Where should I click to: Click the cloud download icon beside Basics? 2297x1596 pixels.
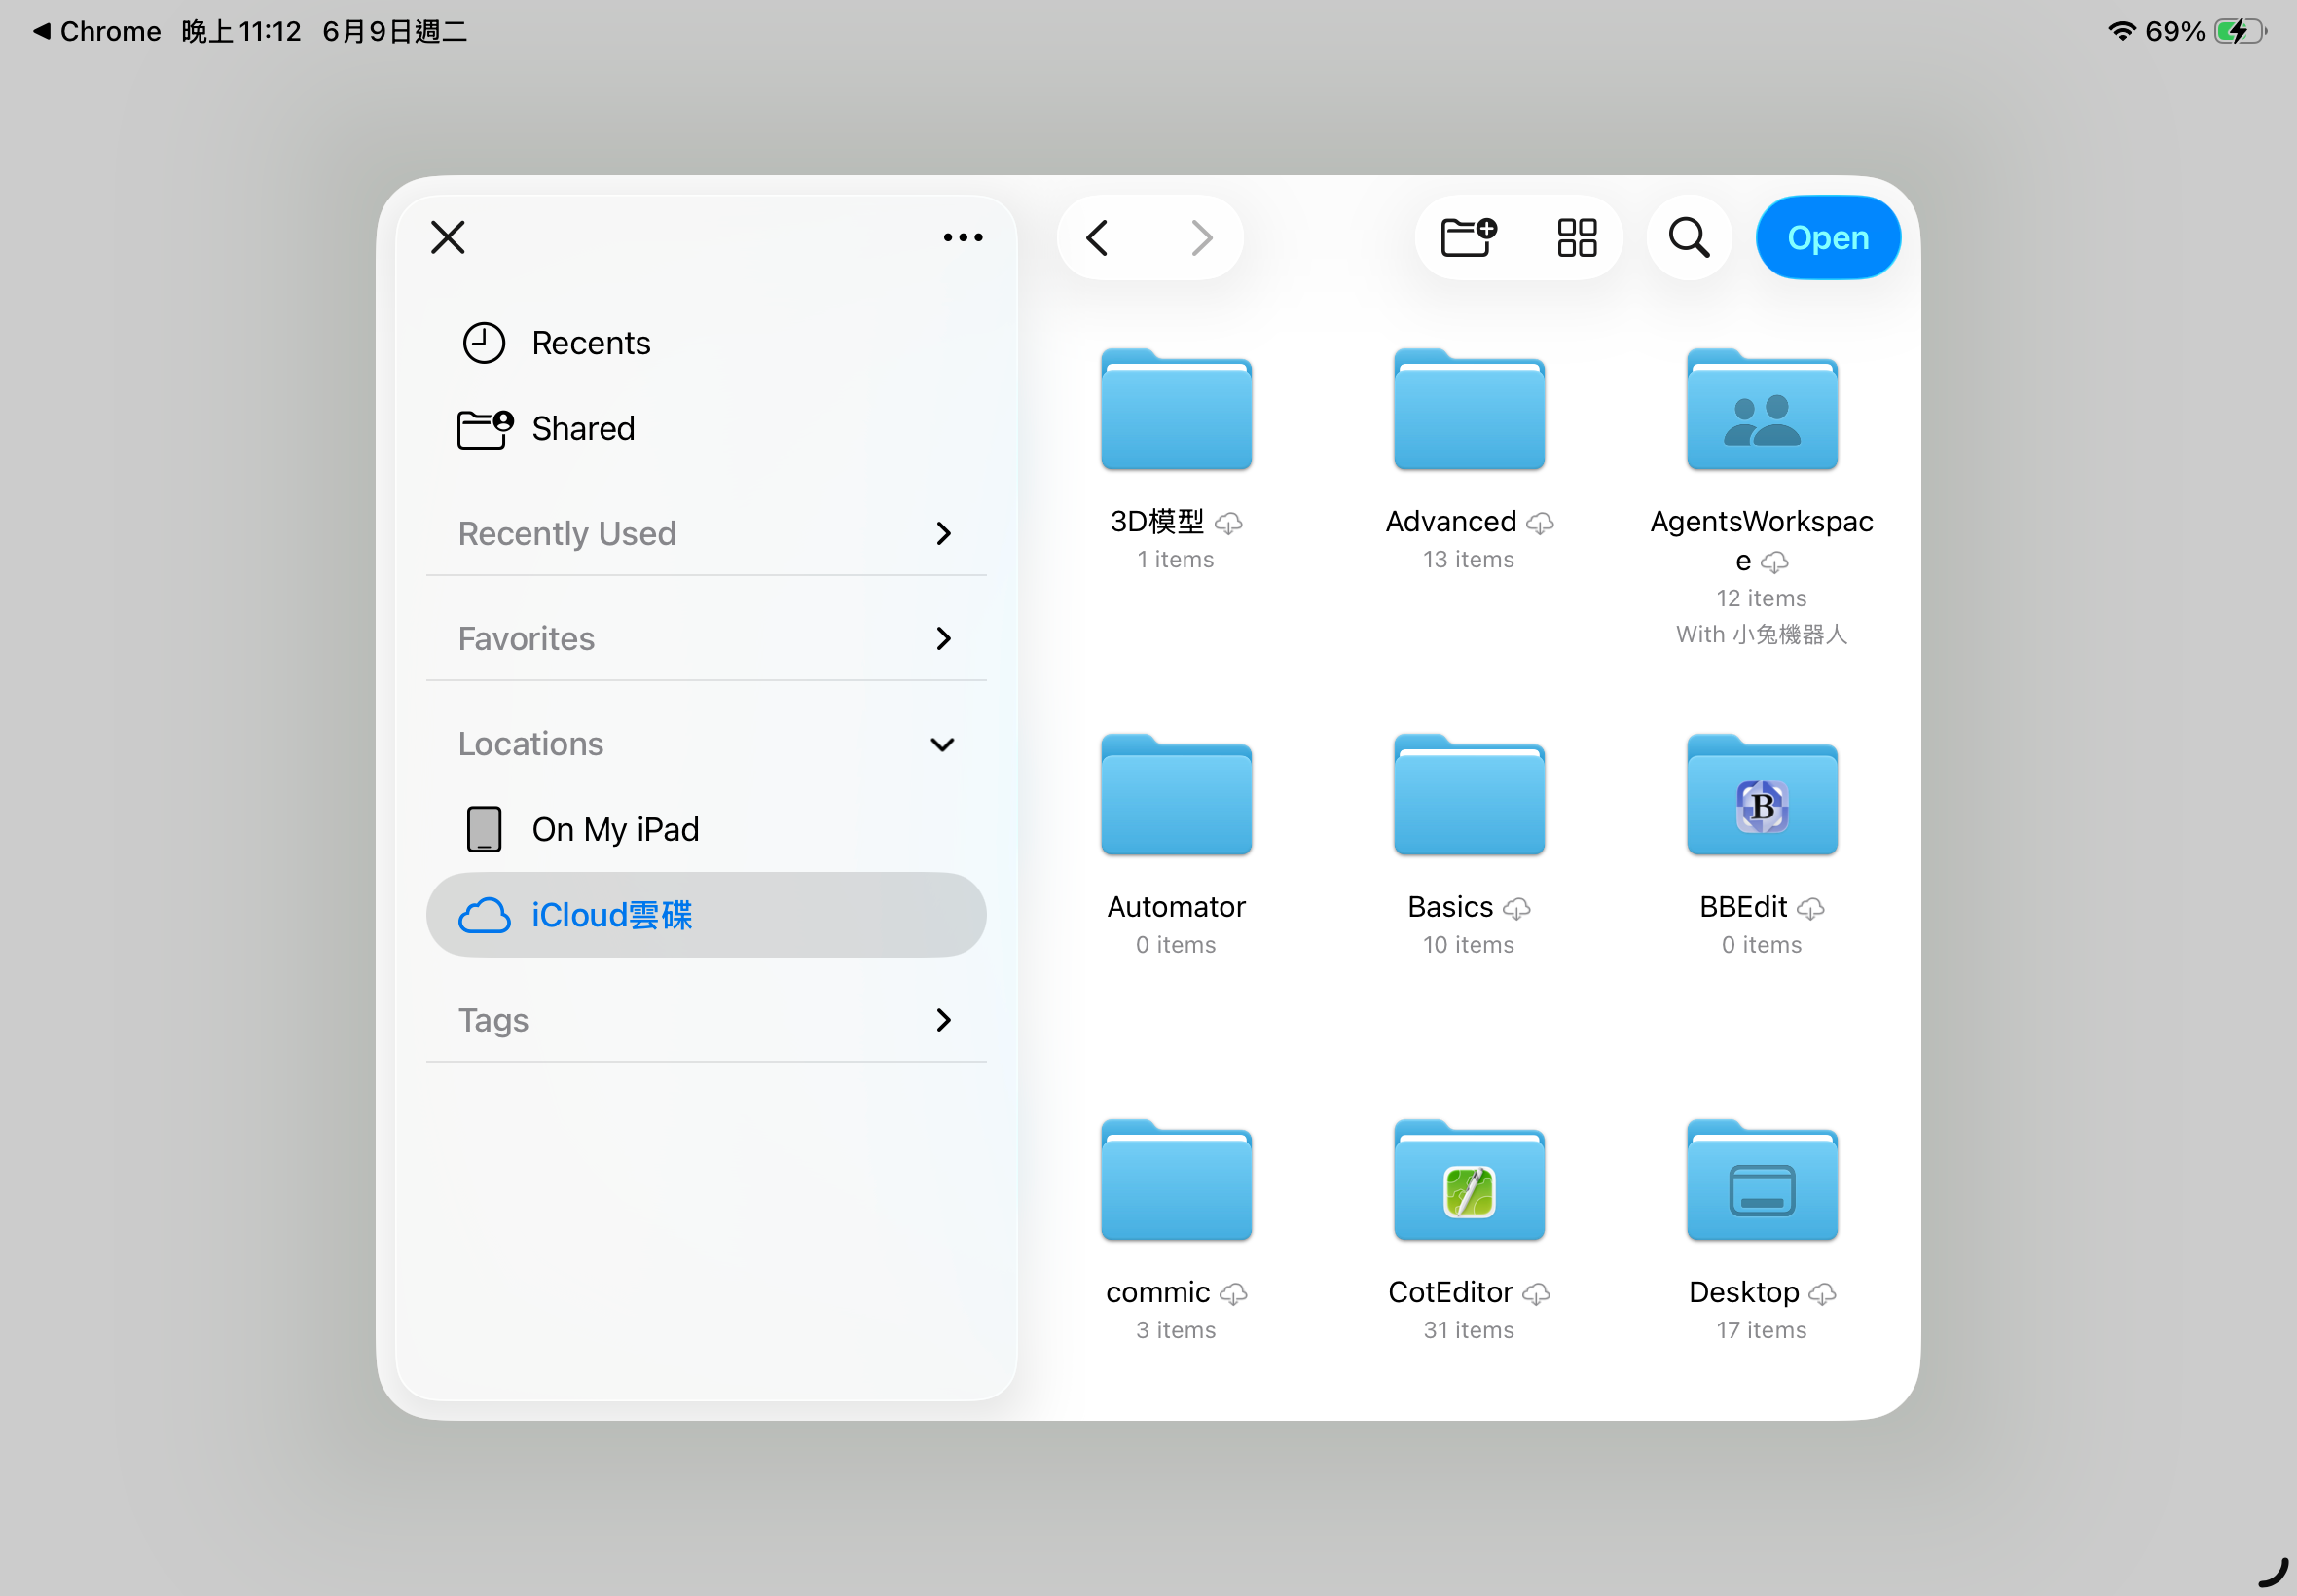pyautogui.click(x=1516, y=908)
